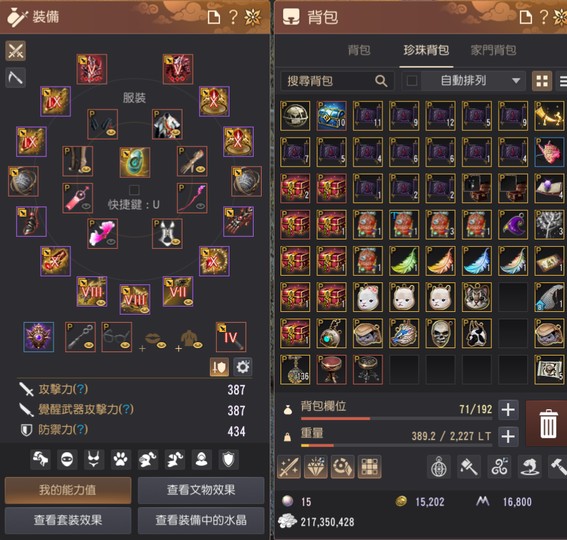Open equipment settings gear icon
567x540 pixels.
[x=243, y=367]
